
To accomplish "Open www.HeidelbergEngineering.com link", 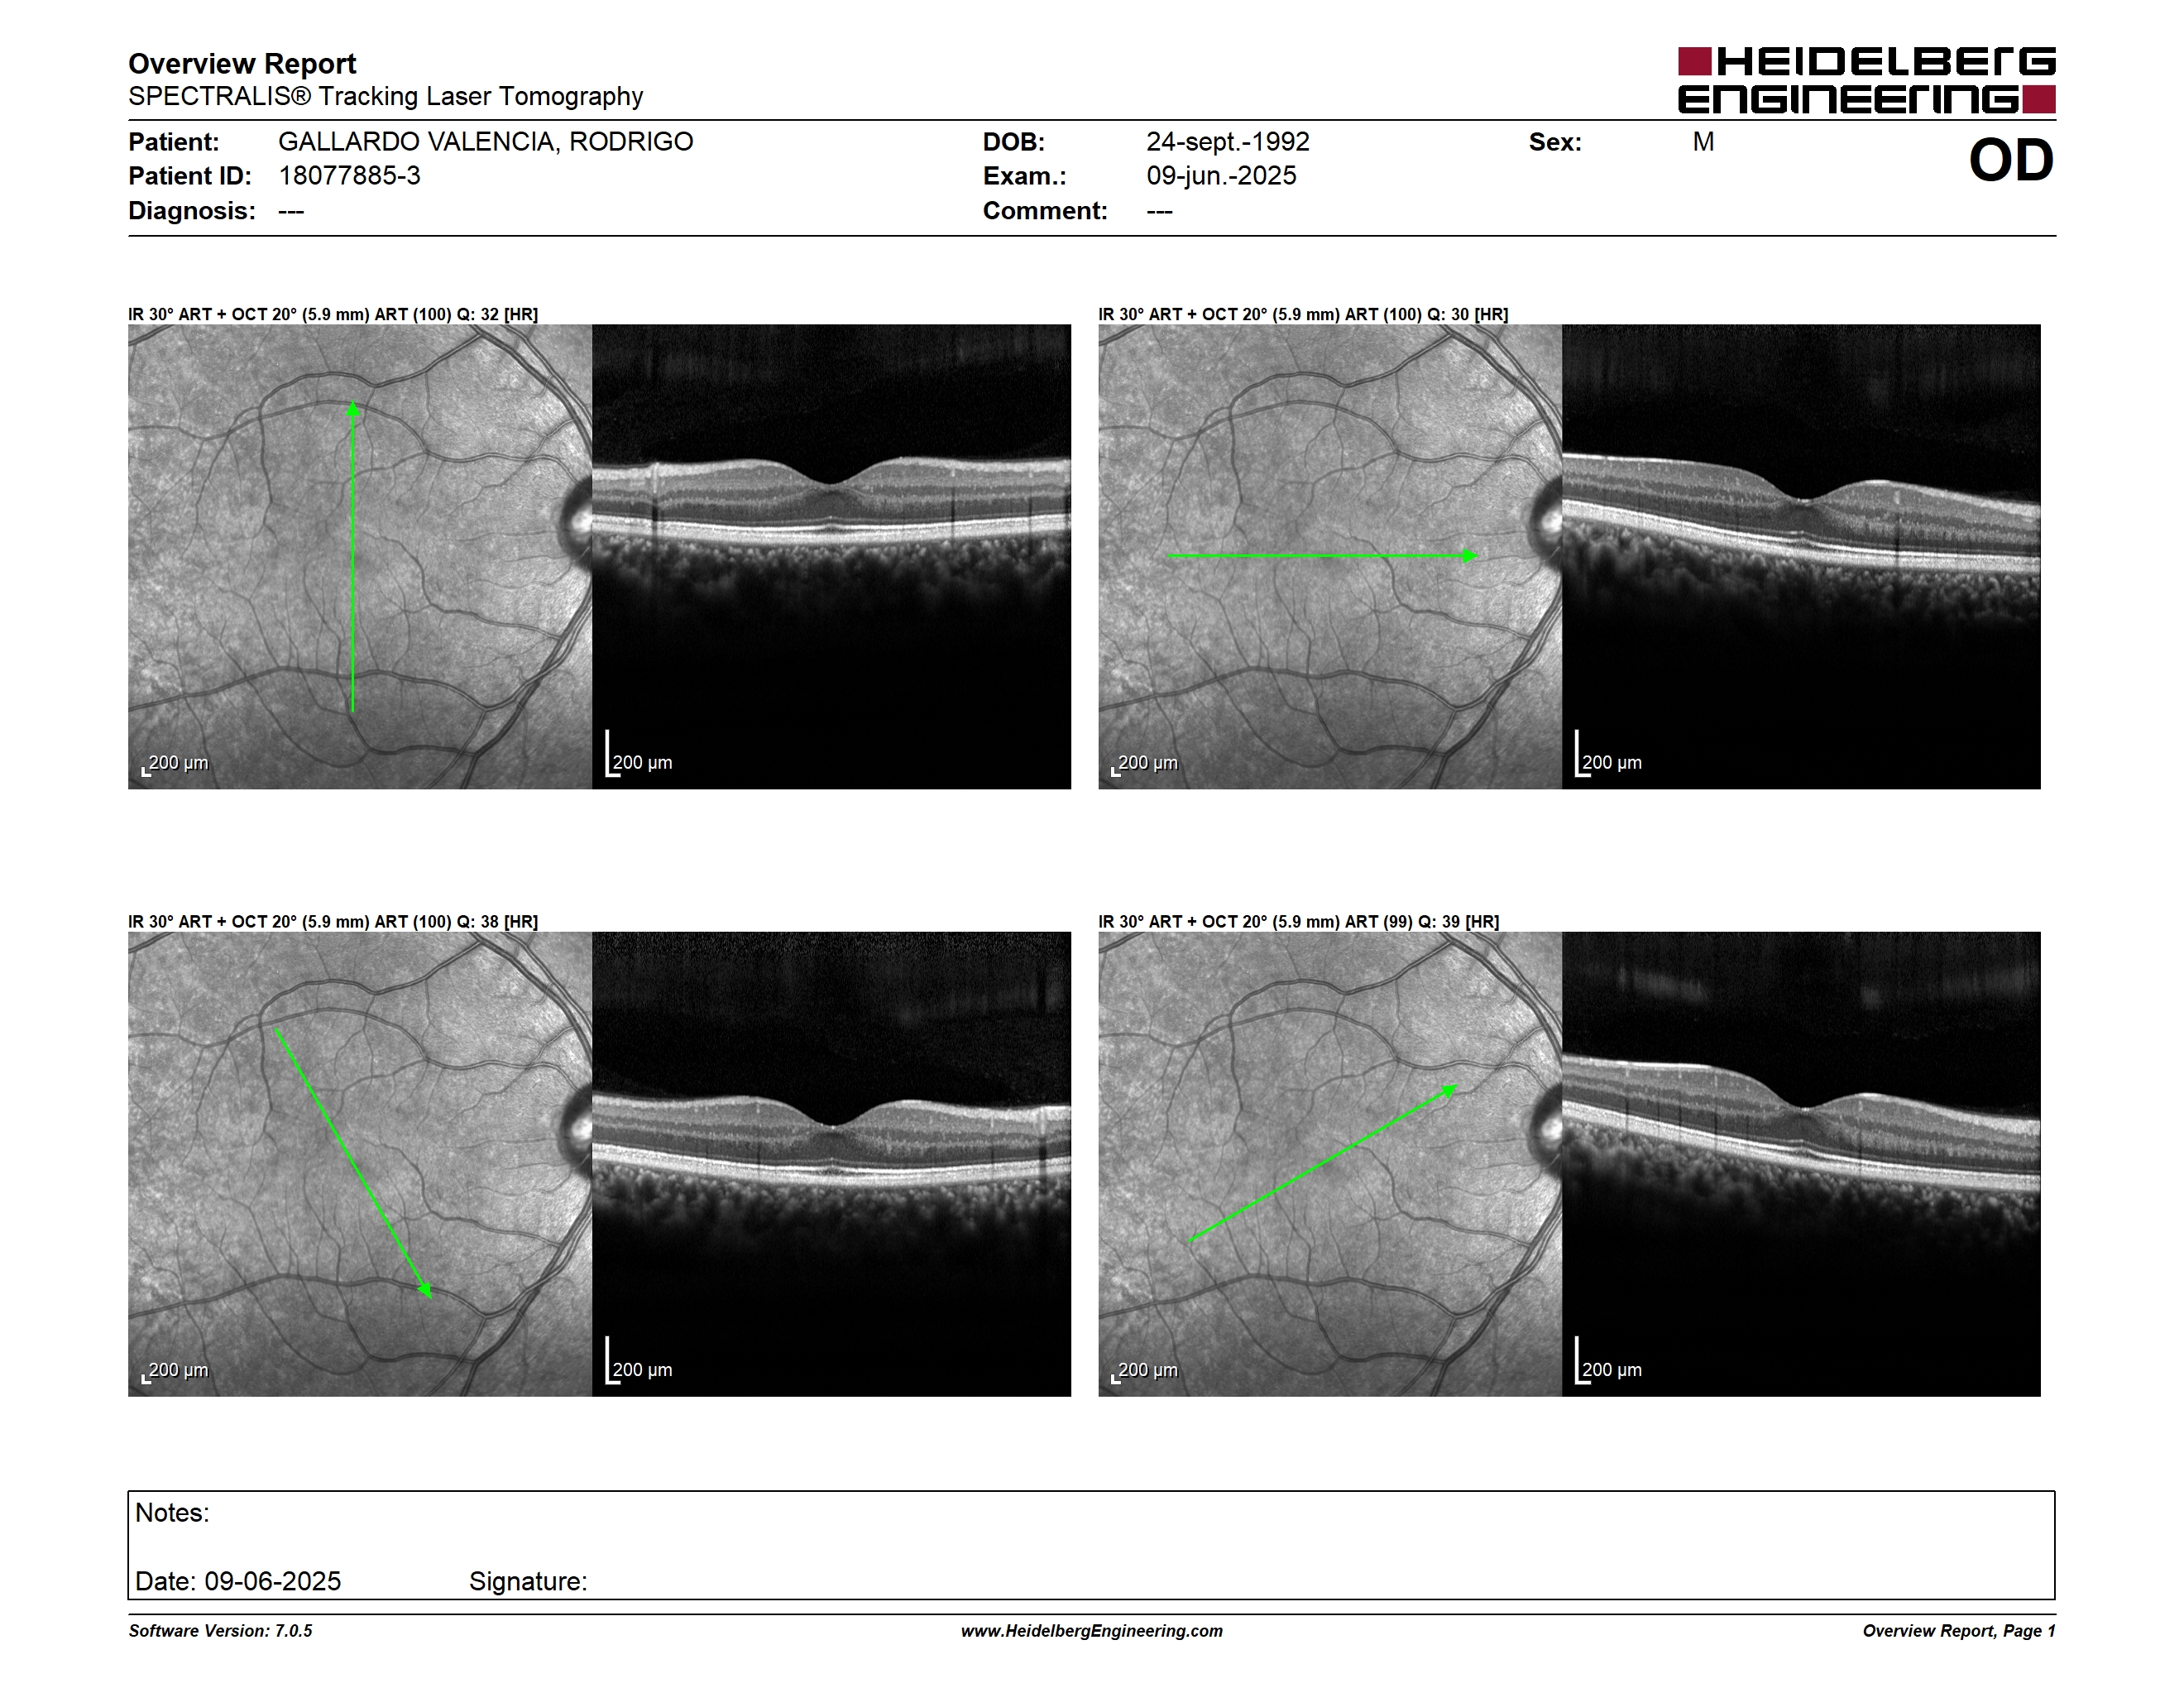I will click(x=1092, y=1631).
